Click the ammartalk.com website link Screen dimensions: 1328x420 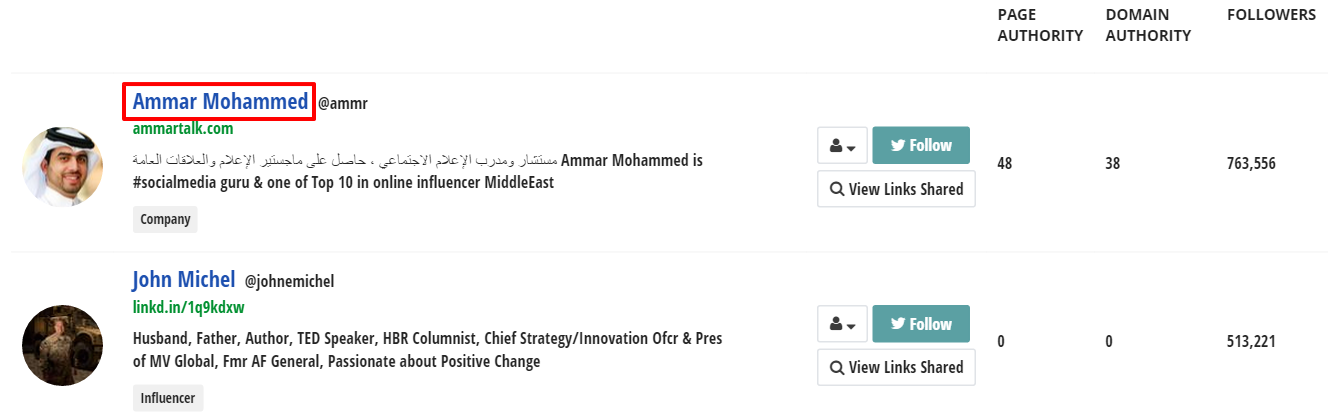183,129
